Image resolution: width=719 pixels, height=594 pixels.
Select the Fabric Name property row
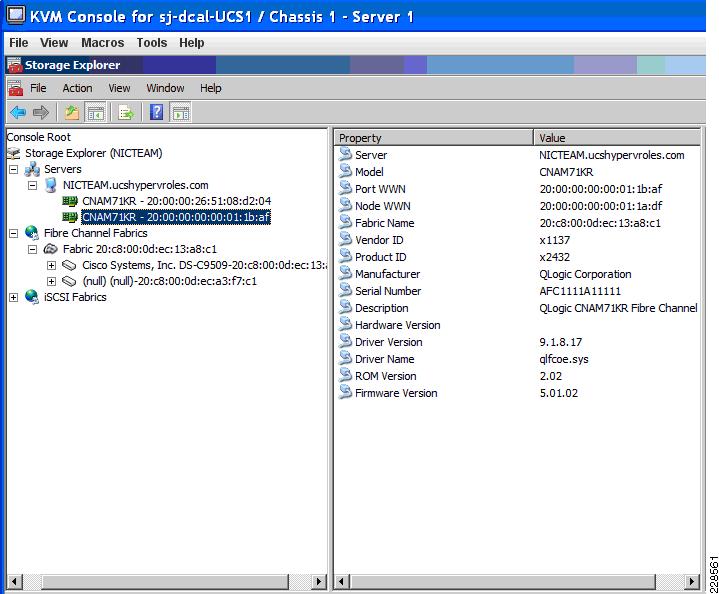[x=517, y=222]
